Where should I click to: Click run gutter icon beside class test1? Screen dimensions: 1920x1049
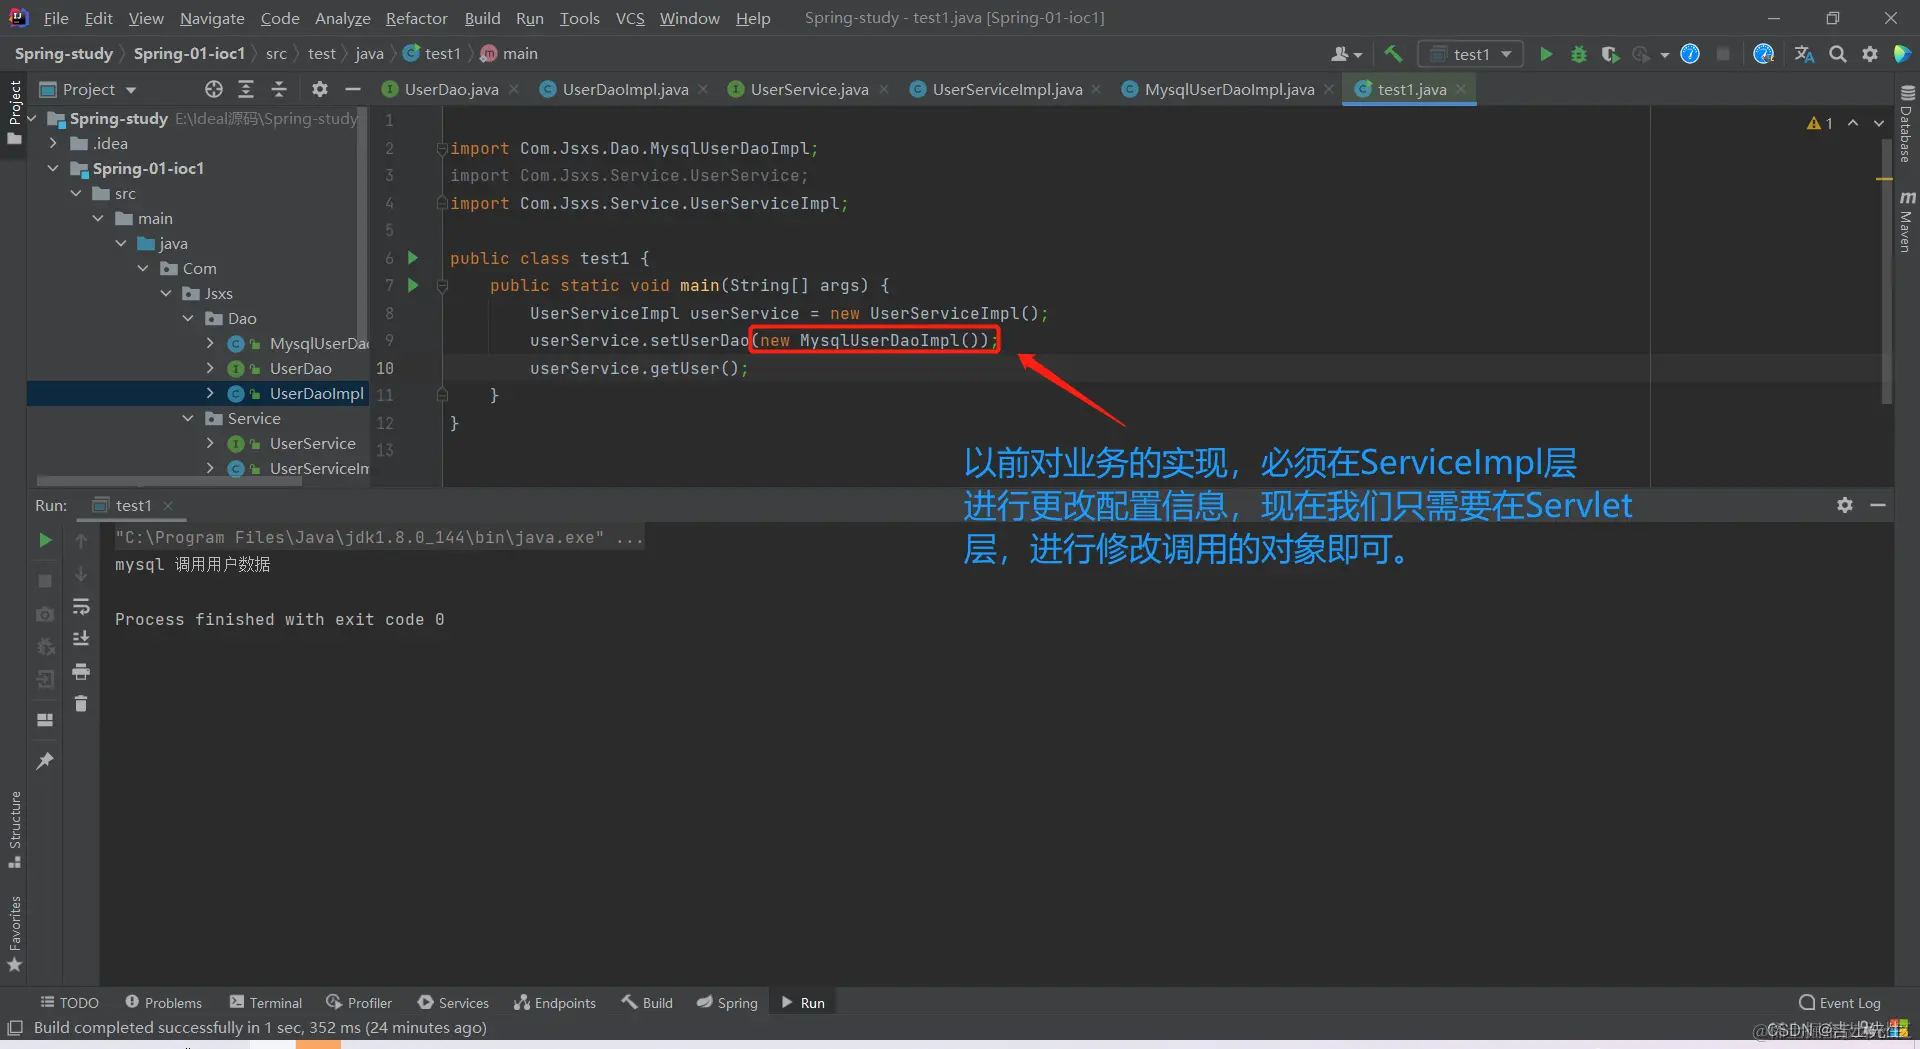412,258
